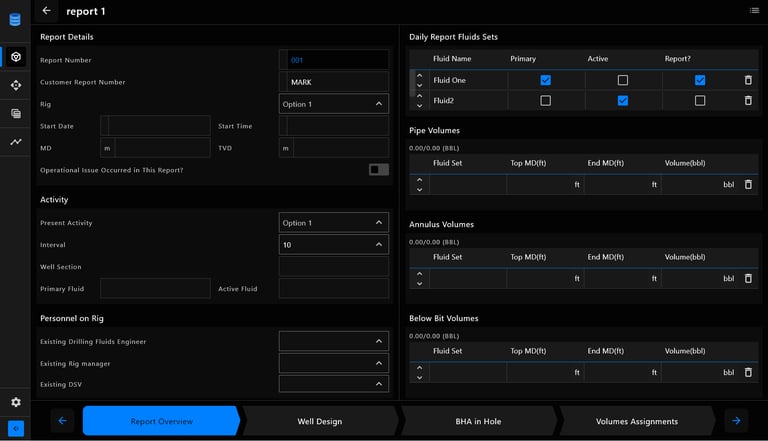
Task: Open Existing DSV dropdown
Action: [334, 384]
